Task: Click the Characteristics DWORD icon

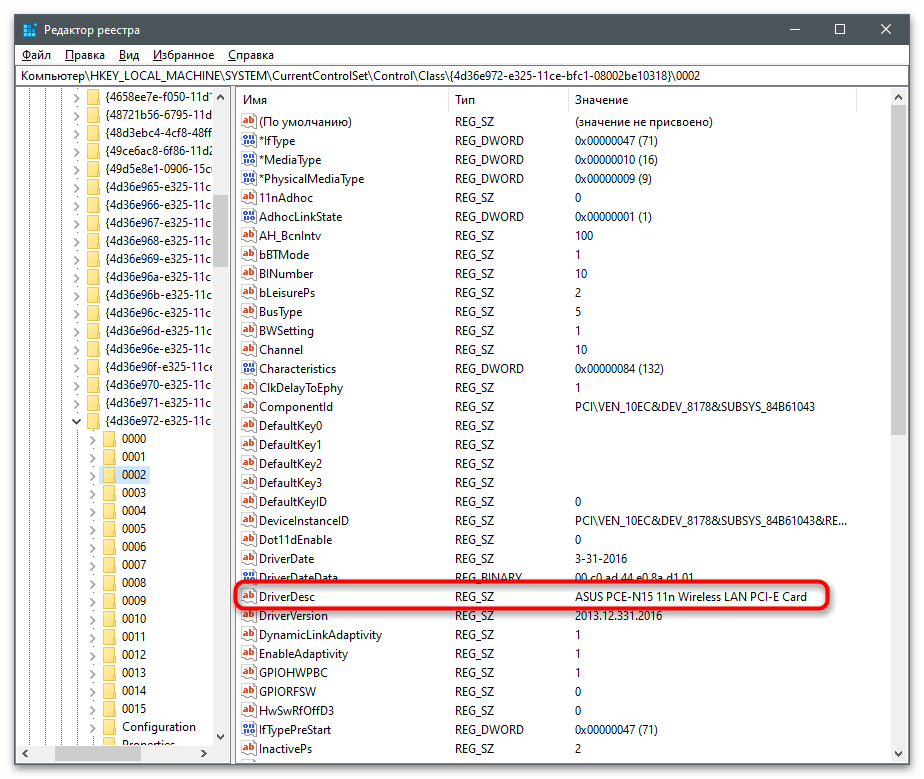Action: 249,368
